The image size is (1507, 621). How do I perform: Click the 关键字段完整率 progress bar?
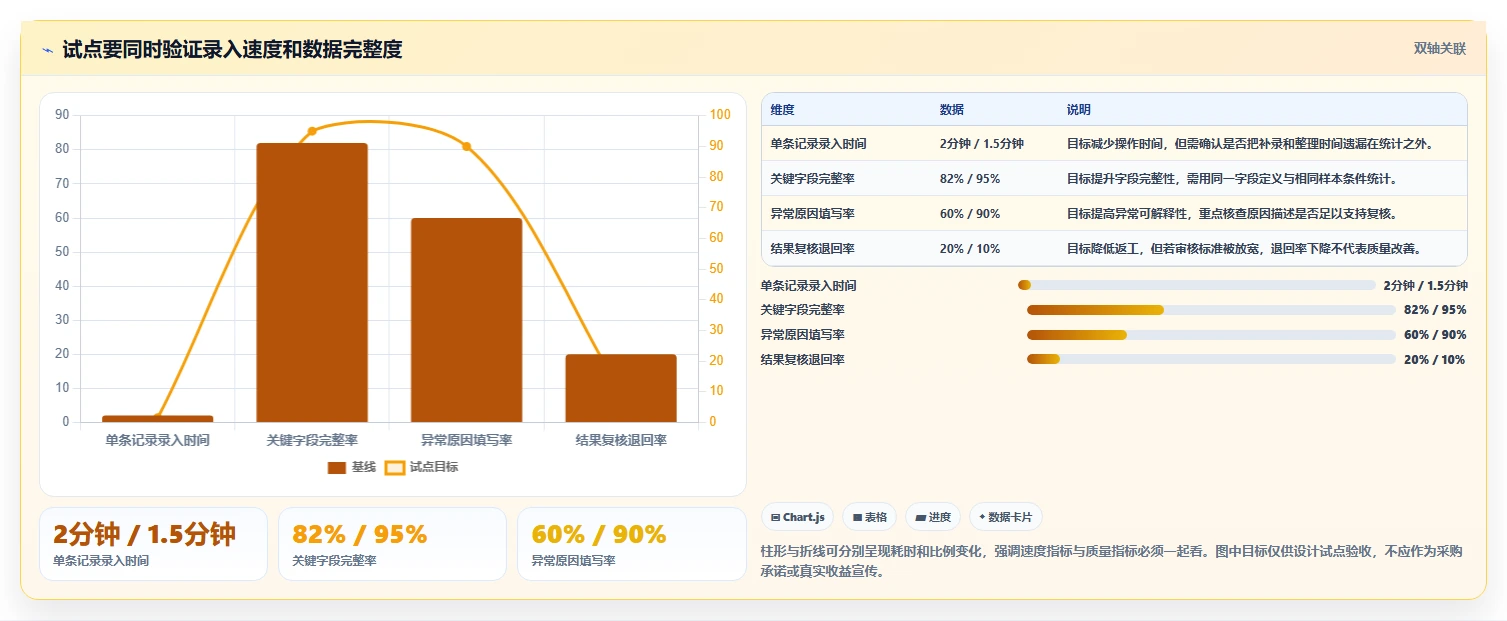click(x=1211, y=310)
